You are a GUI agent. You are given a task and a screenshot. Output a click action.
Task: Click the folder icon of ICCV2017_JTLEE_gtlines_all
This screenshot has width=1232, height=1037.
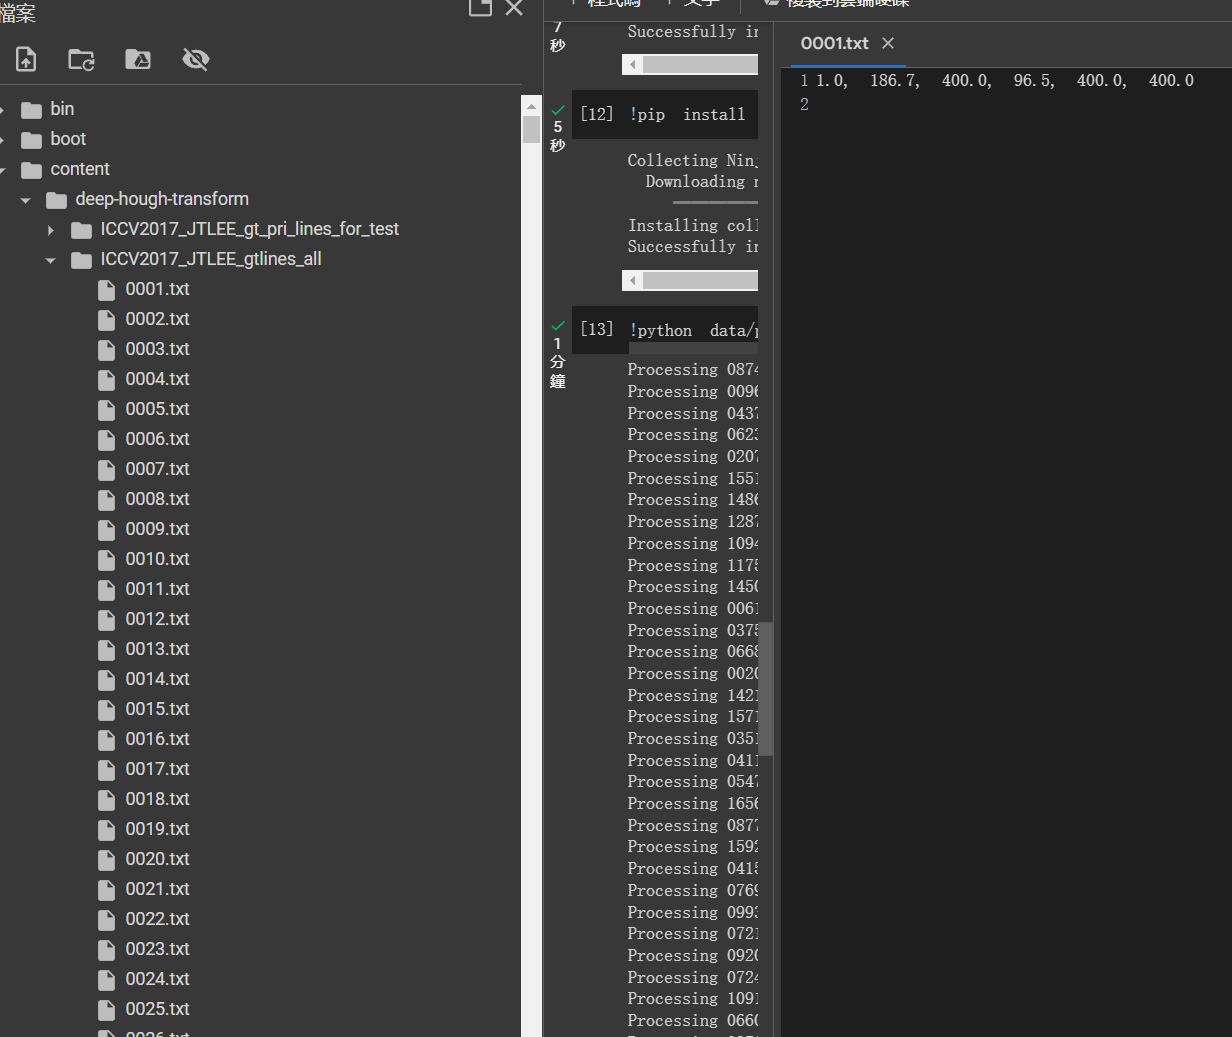tap(80, 259)
